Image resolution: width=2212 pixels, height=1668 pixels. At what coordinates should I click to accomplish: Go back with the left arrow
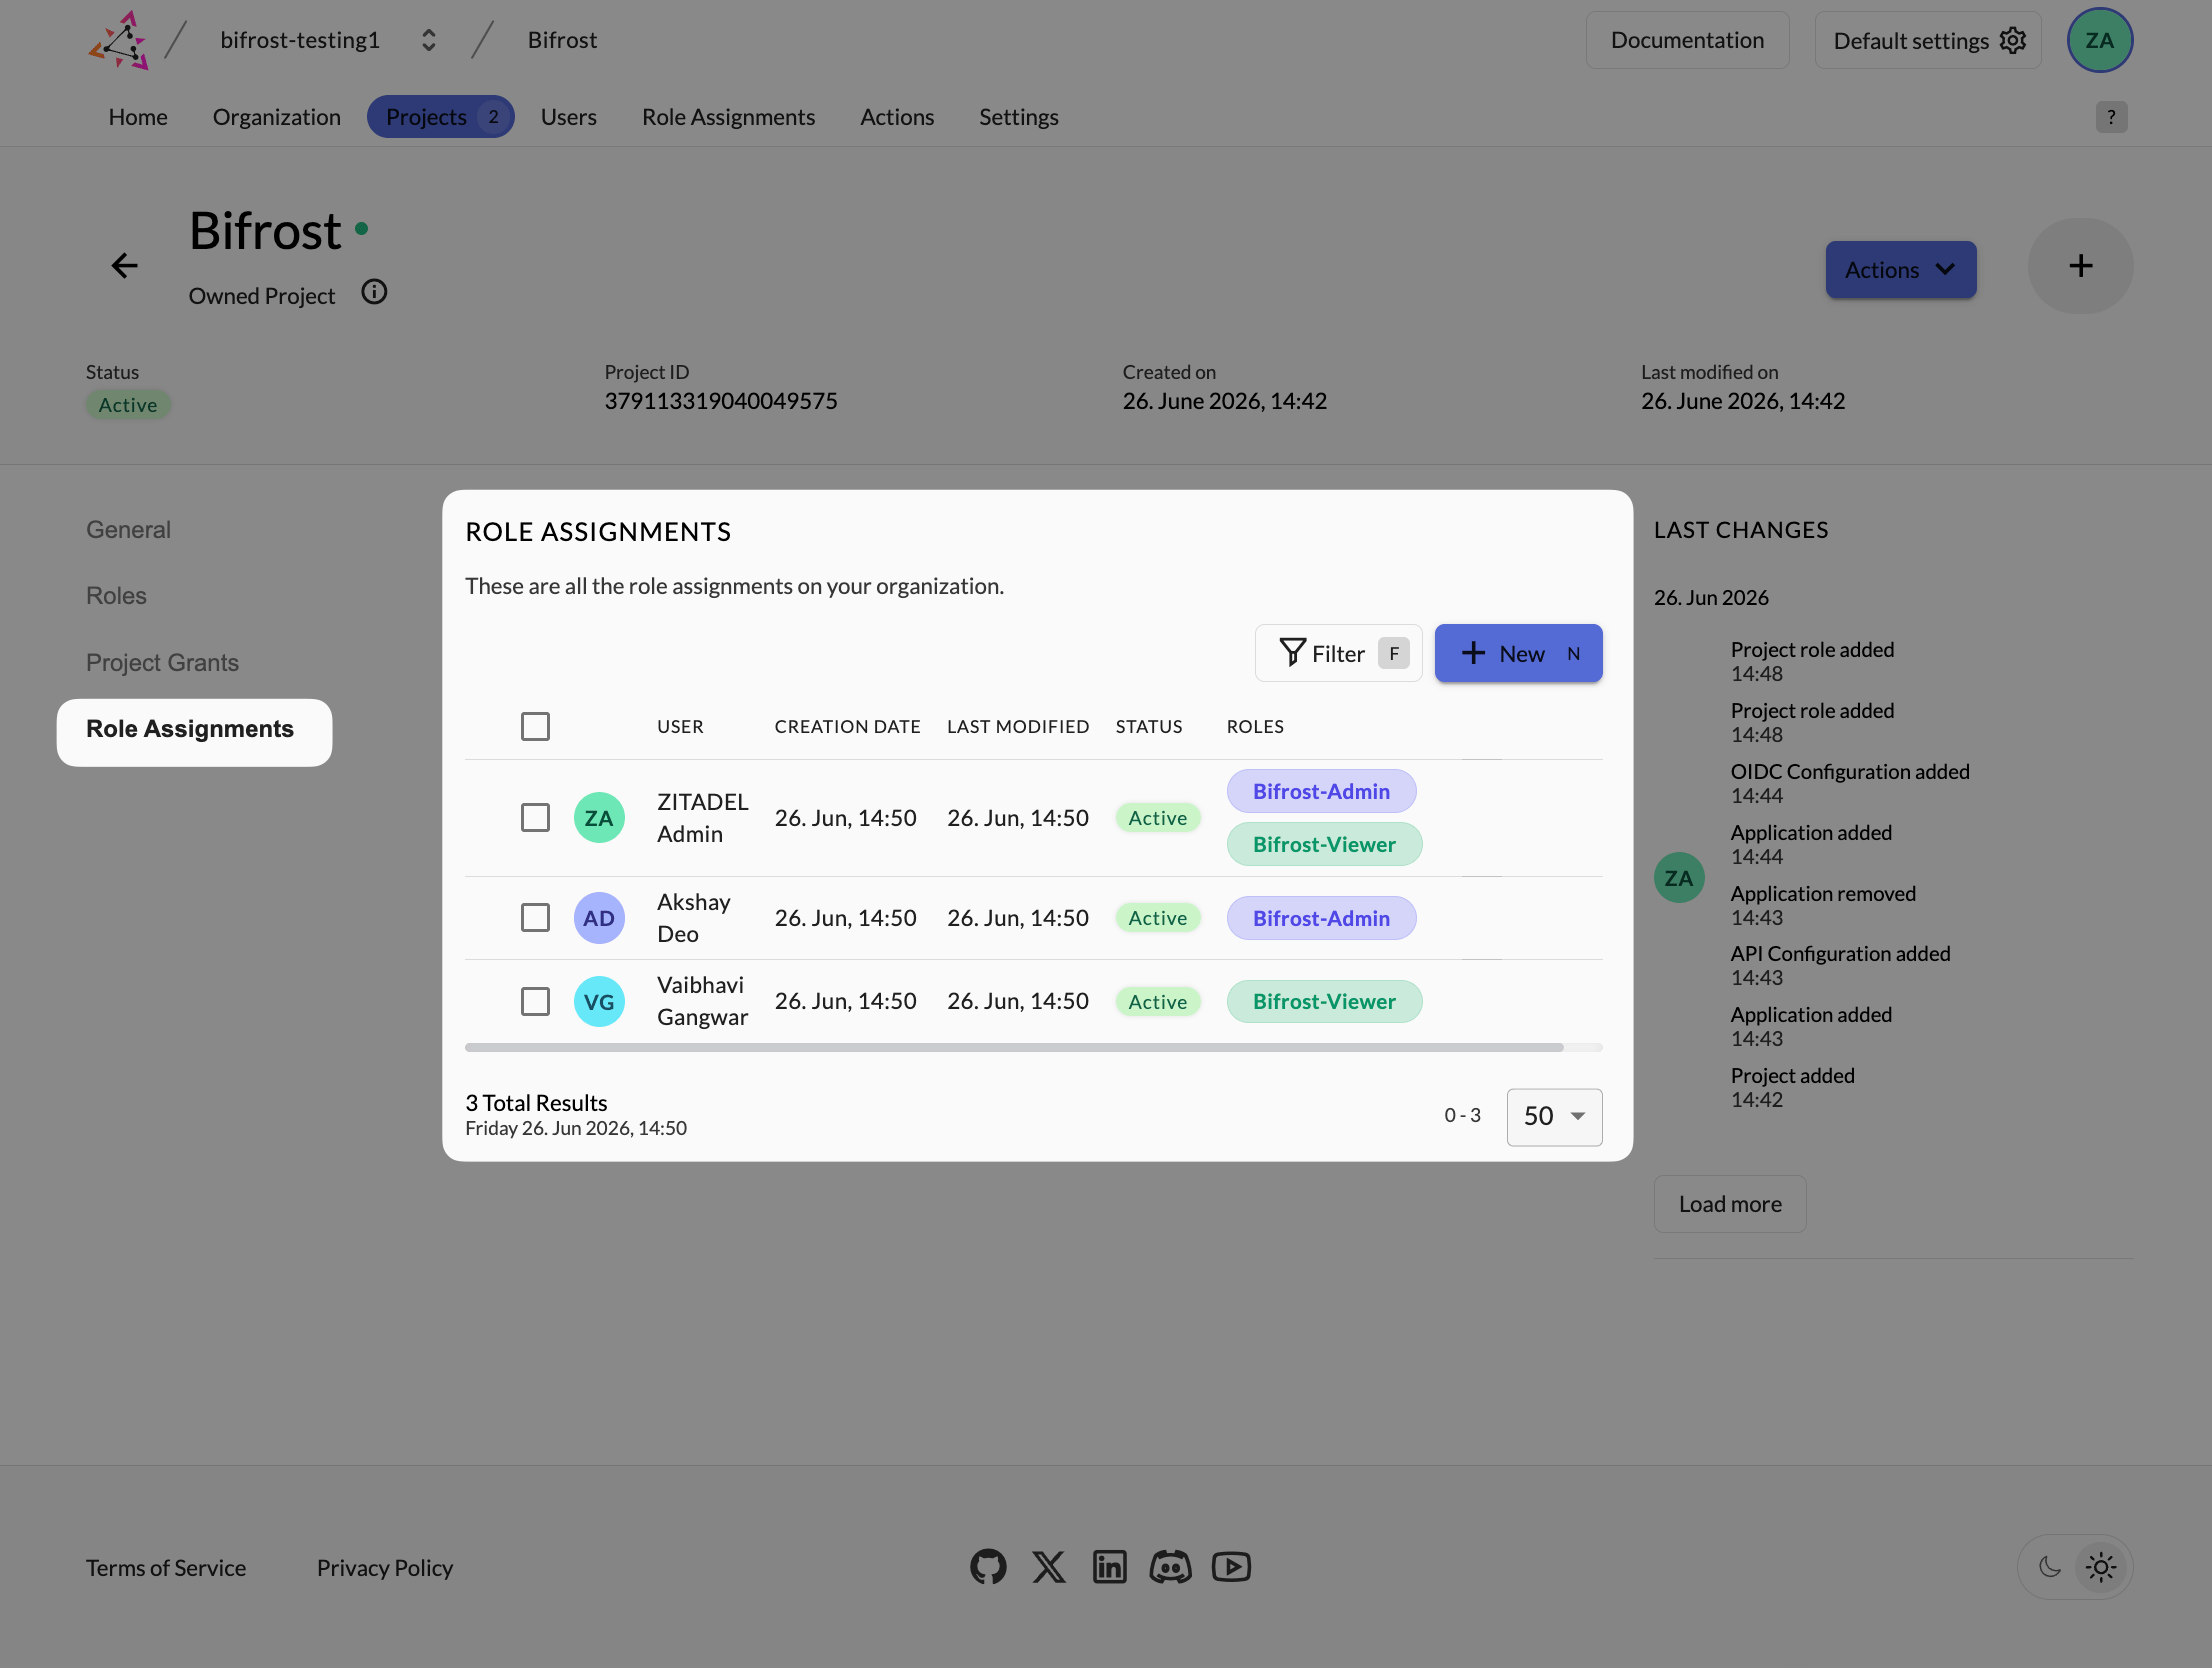(x=124, y=265)
